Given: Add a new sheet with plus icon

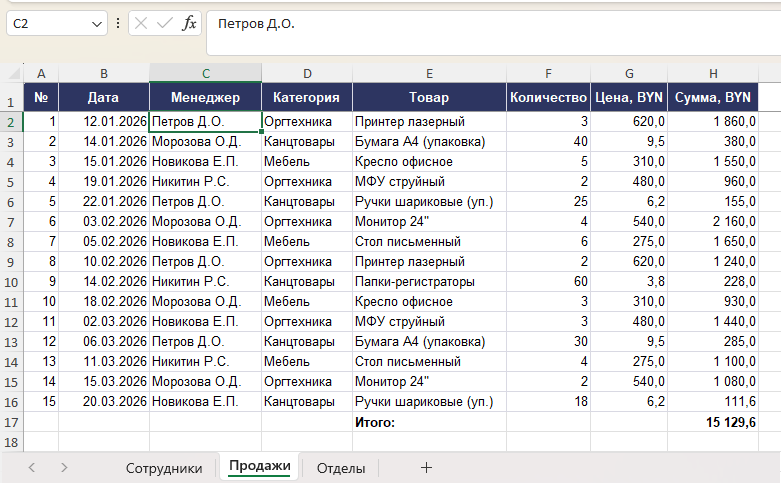Looking at the screenshot, I should pyautogui.click(x=426, y=468).
